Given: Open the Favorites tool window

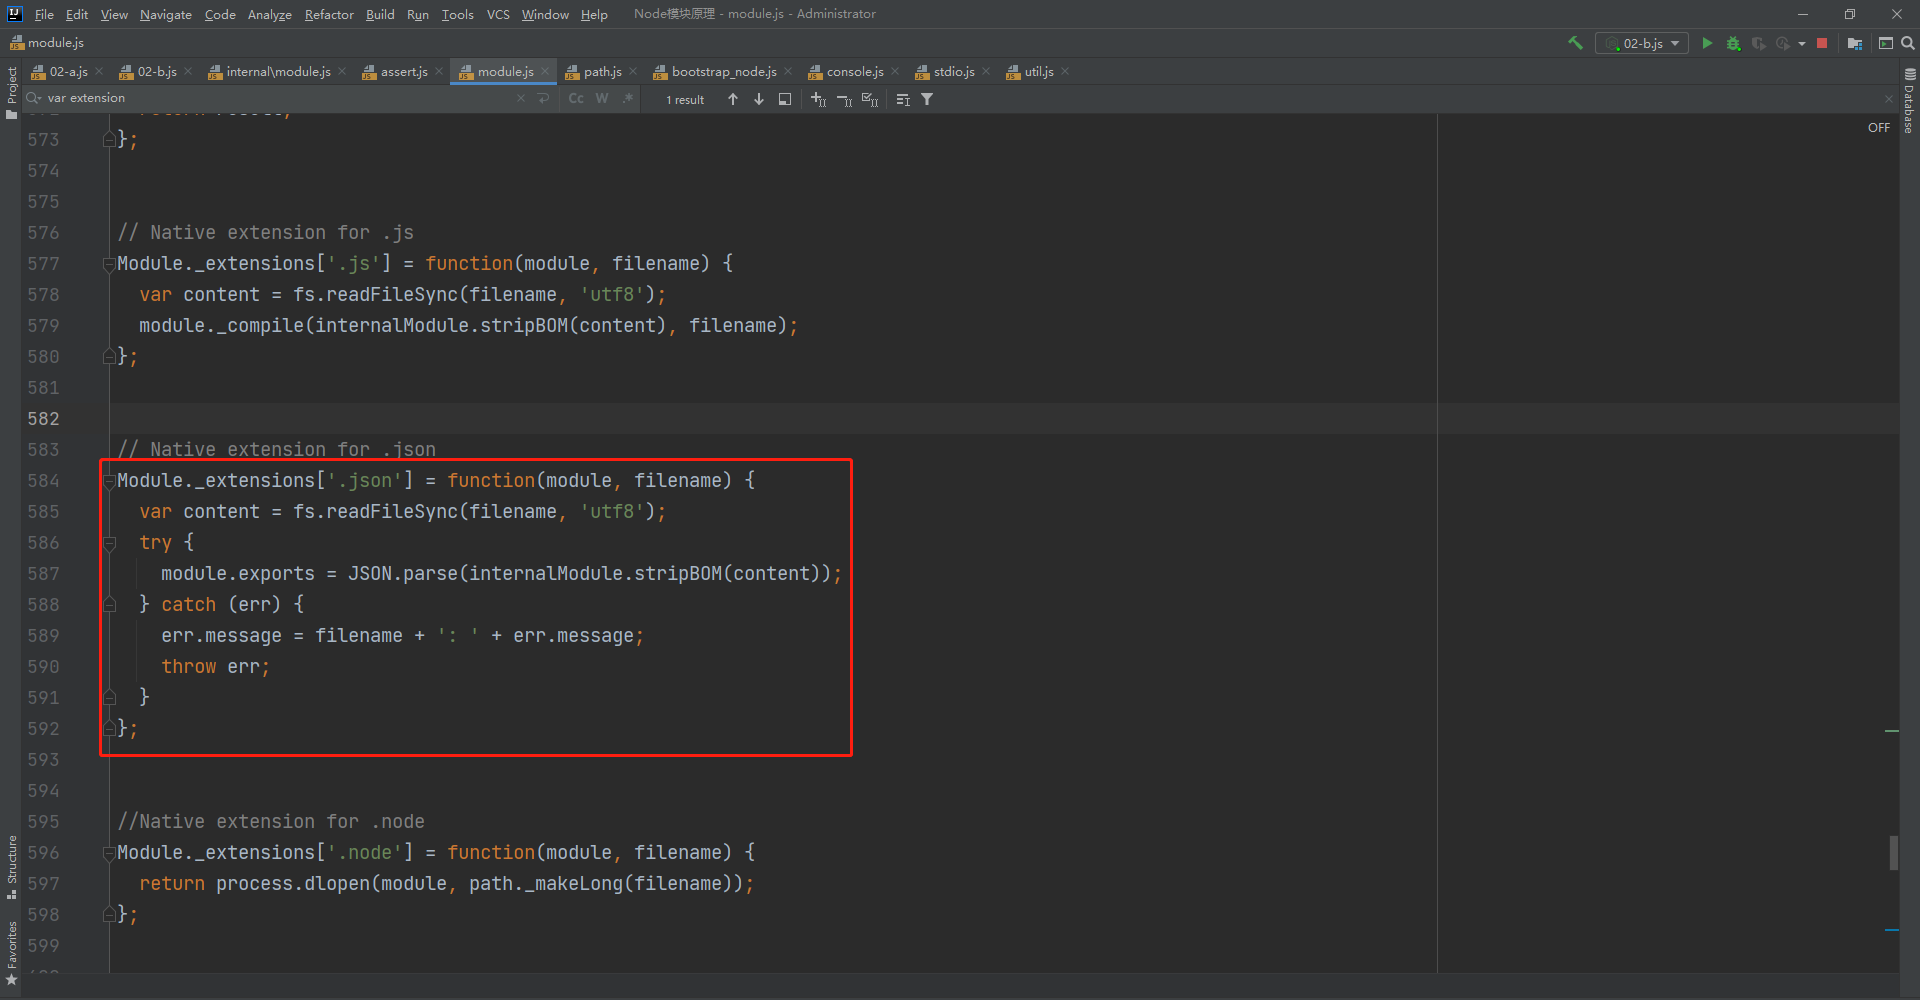Looking at the screenshot, I should (11, 953).
